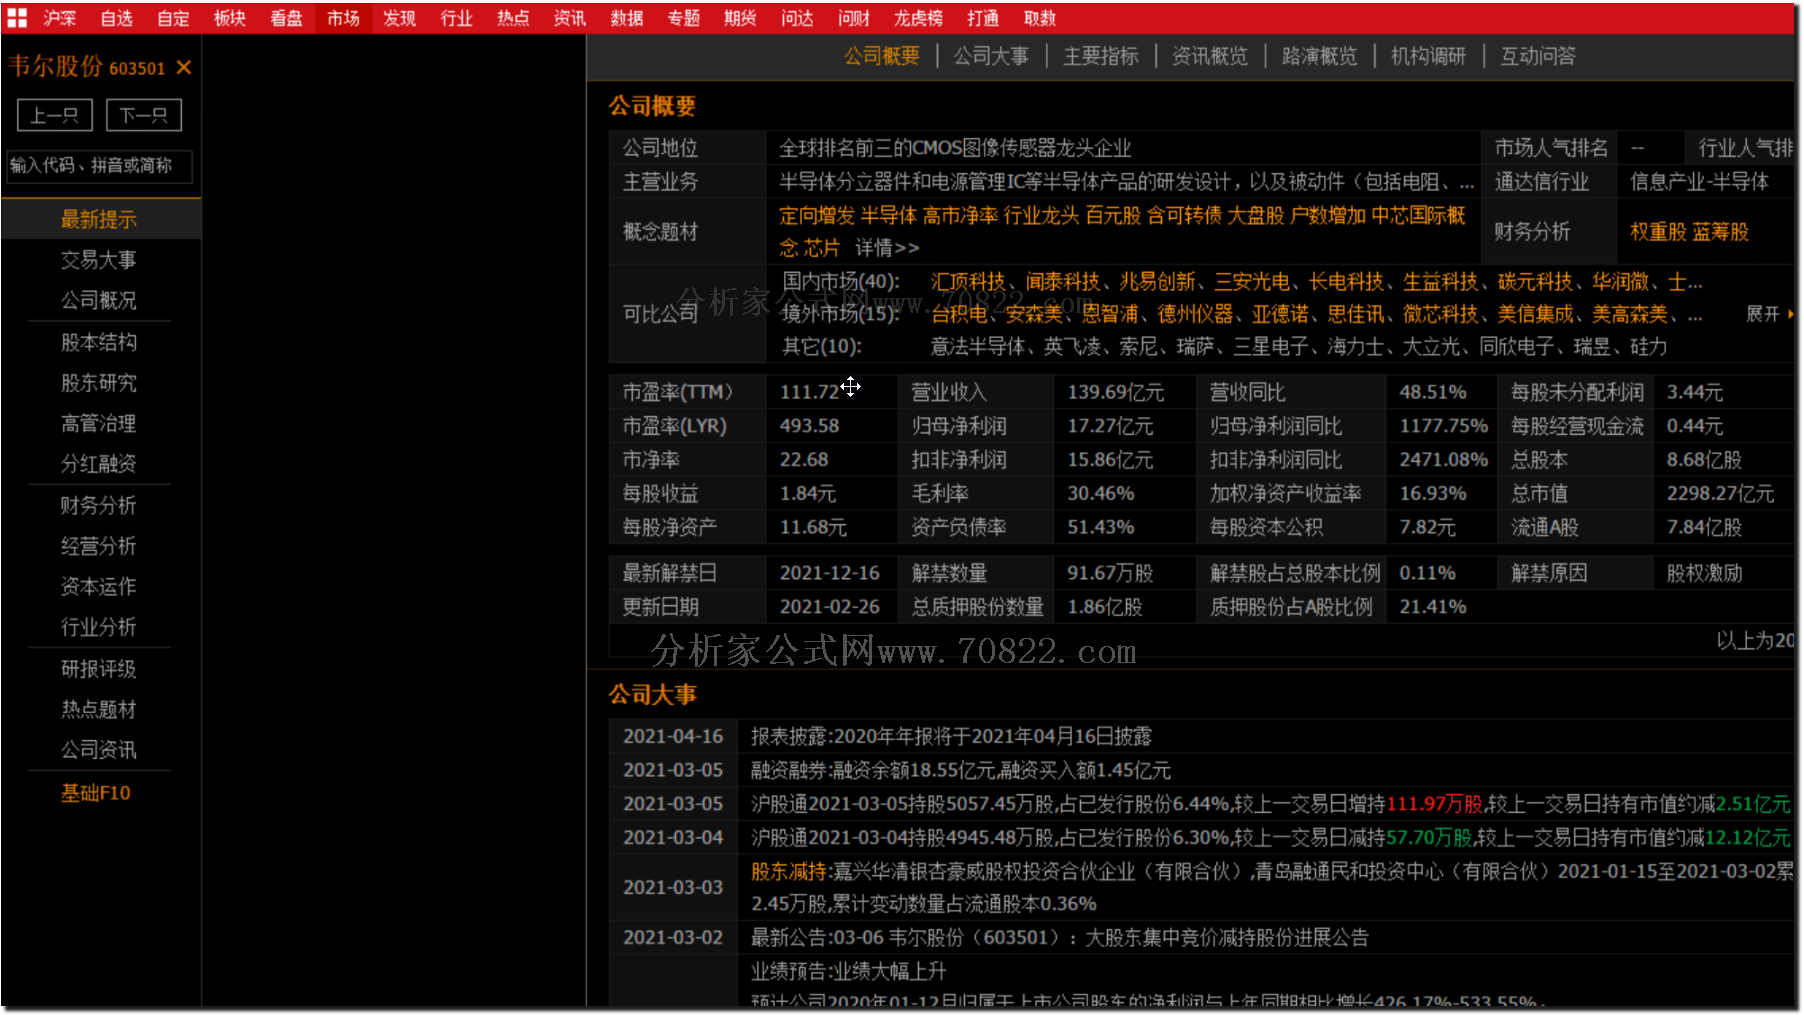Open the 问达 menu
The height and width of the screenshot is (1015, 1804).
[x=797, y=18]
